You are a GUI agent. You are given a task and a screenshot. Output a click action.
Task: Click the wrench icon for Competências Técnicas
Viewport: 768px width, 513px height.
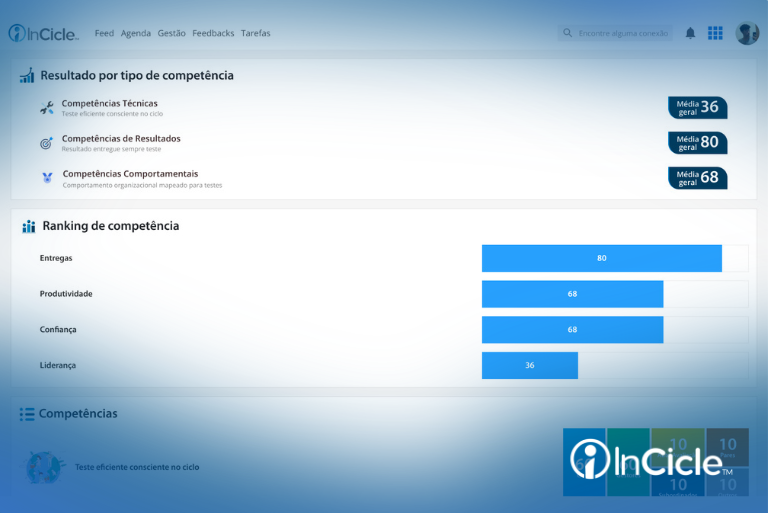pyautogui.click(x=47, y=107)
